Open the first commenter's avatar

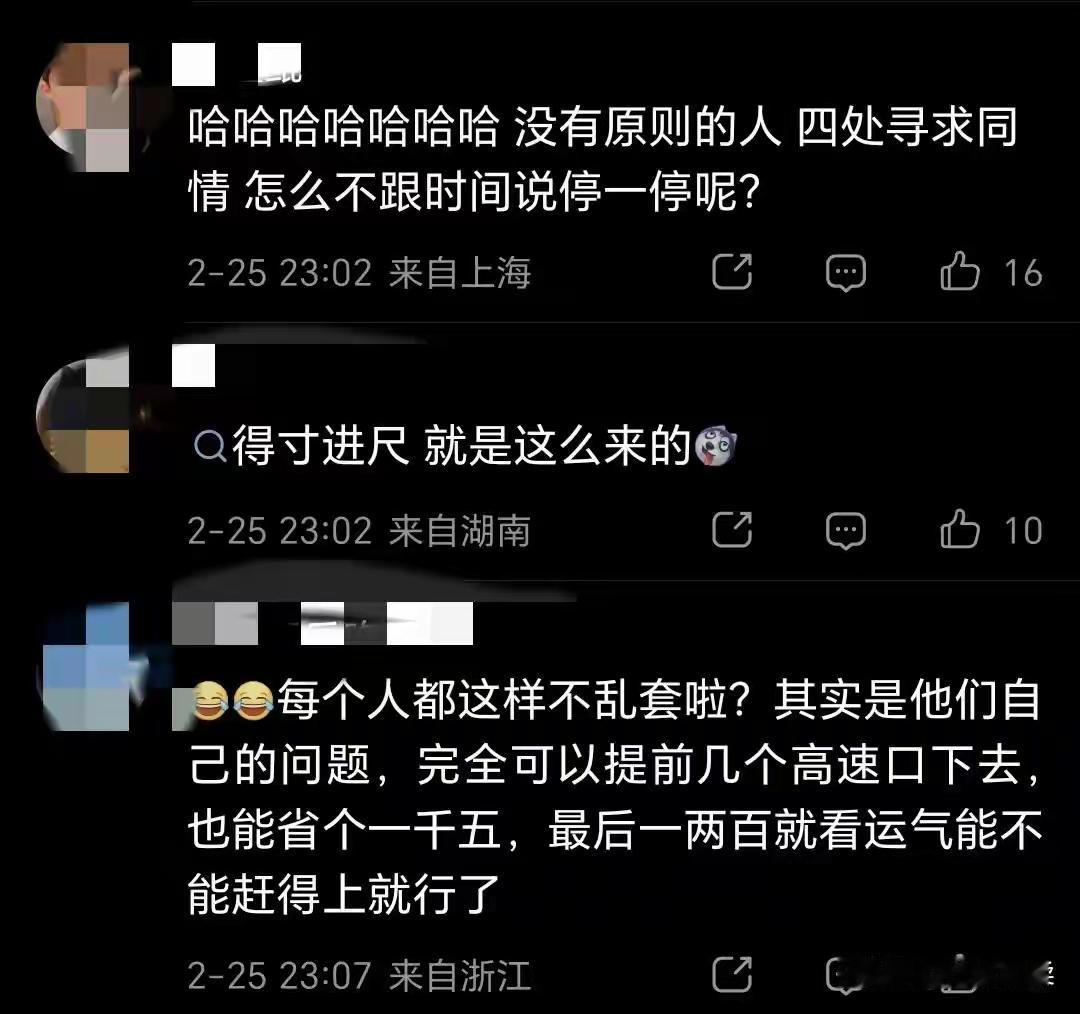point(83,107)
